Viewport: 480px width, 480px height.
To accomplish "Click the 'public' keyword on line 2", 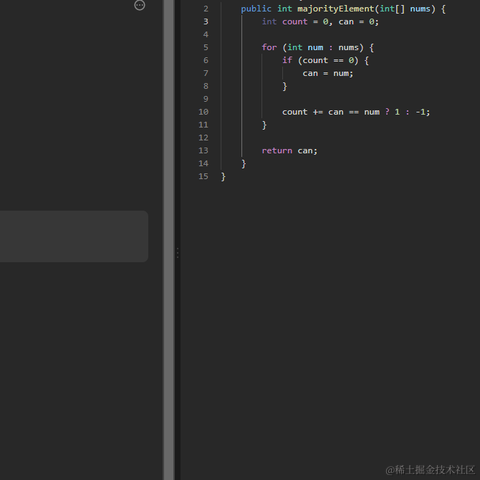I will click(256, 9).
